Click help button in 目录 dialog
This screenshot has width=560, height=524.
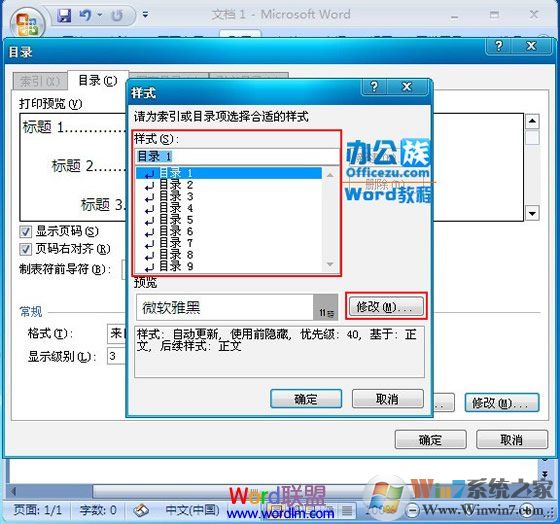pos(499,46)
